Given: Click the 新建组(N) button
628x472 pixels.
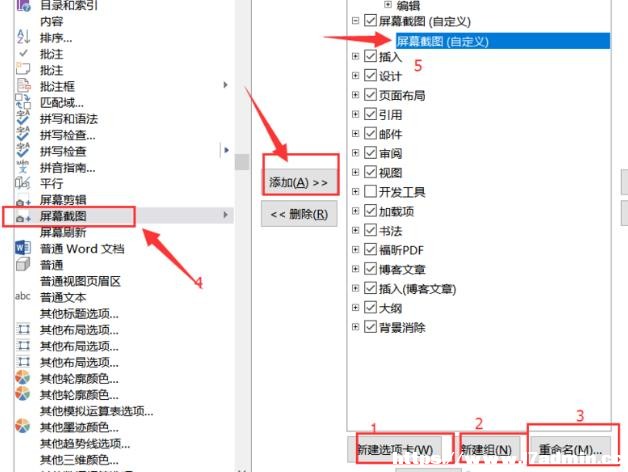Looking at the screenshot, I should pos(487,450).
